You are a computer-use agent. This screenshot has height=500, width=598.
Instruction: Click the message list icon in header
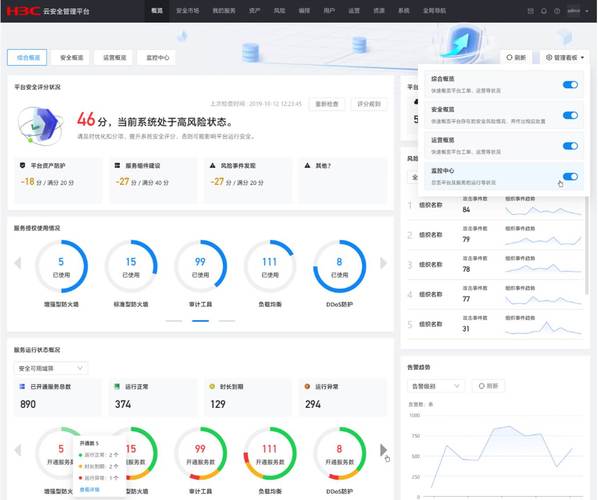(x=530, y=11)
